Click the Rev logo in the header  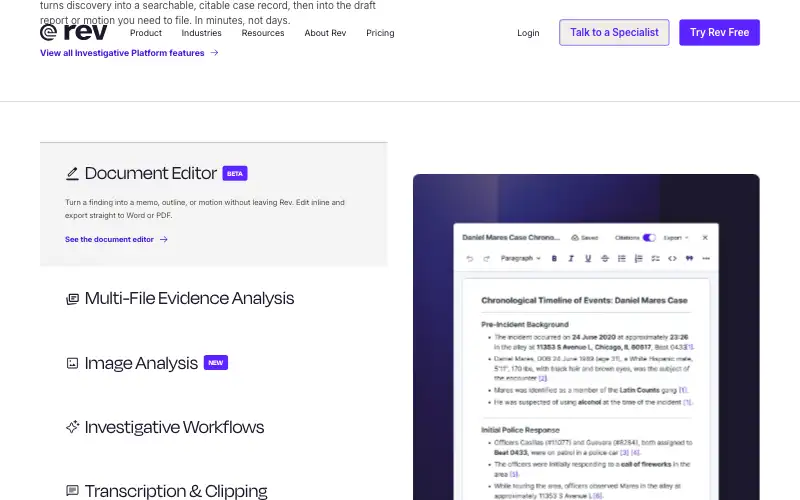[x=73, y=32]
